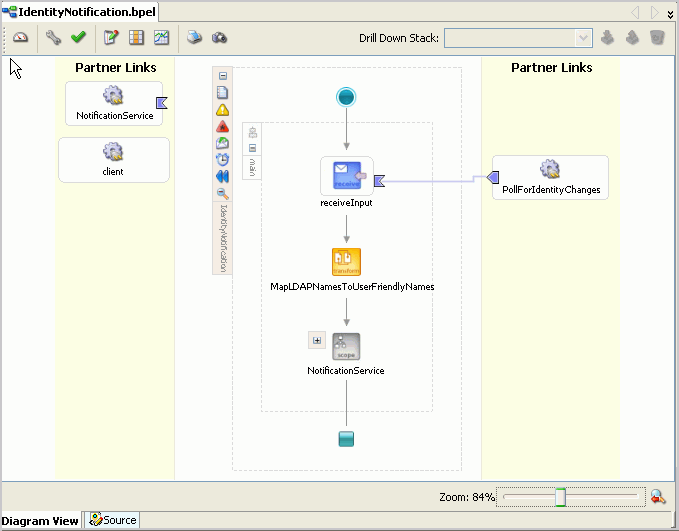Image resolution: width=679 pixels, height=531 pixels.
Task: Click the zoom slider handle
Action: [x=560, y=497]
